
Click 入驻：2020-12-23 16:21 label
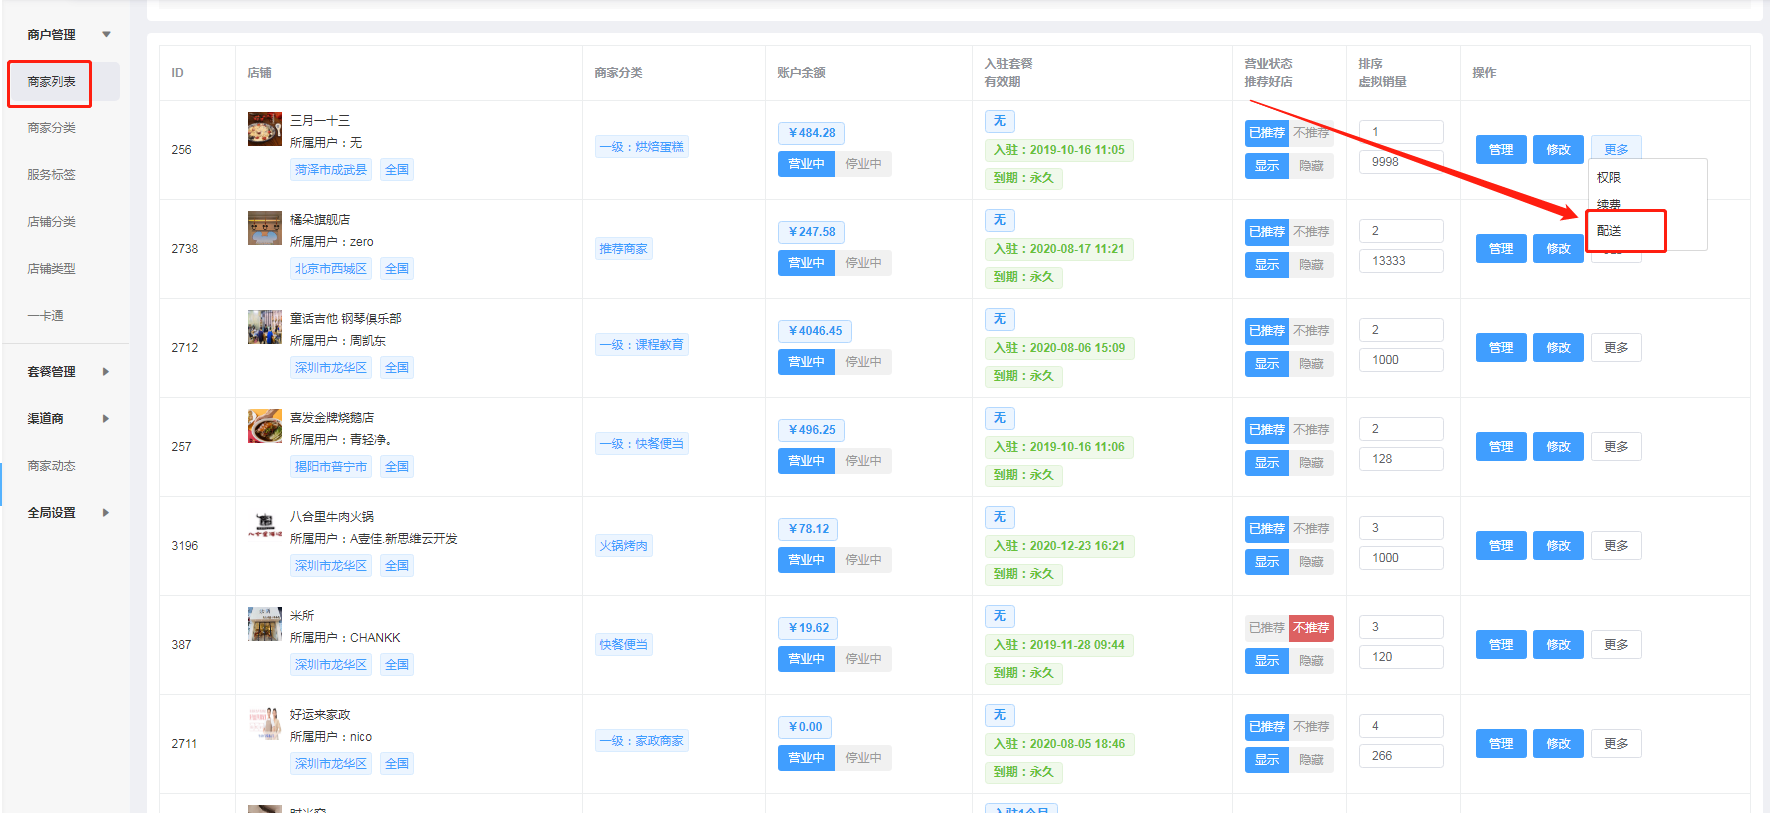(x=1059, y=546)
